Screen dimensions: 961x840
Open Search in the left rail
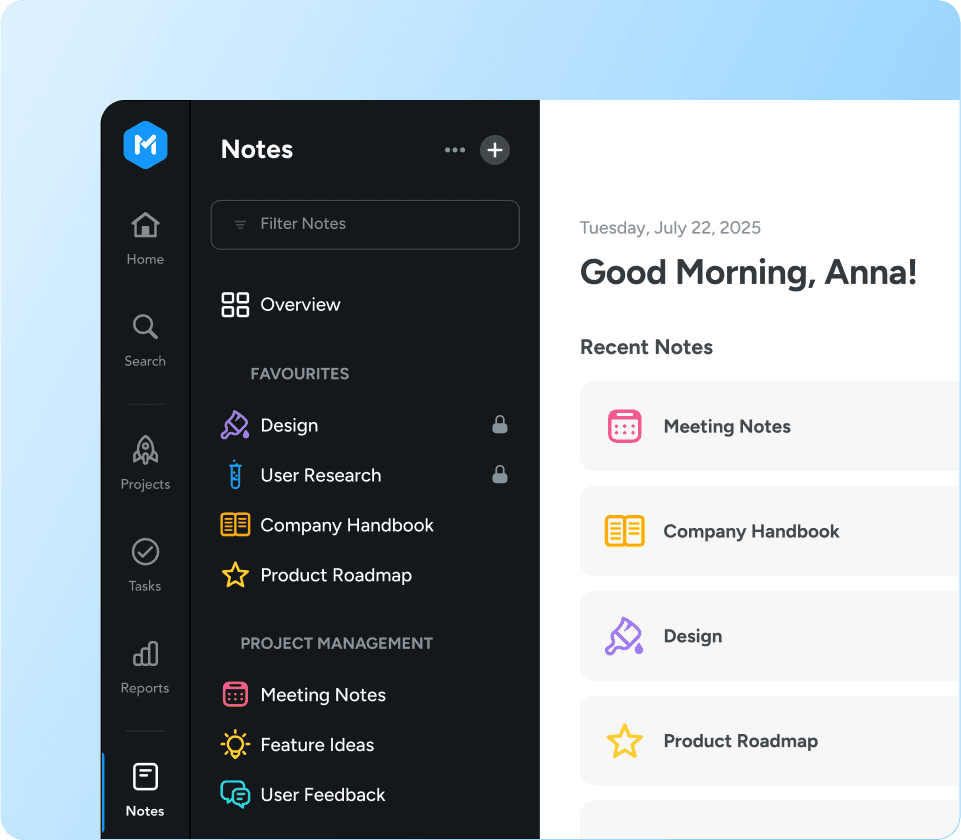[145, 340]
